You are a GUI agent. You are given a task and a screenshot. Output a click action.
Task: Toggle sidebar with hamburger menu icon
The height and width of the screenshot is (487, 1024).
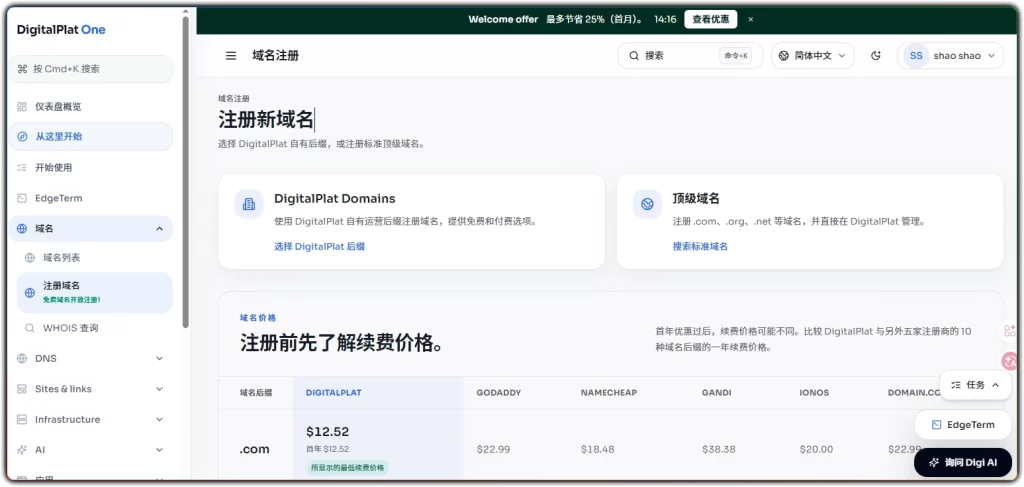tap(231, 56)
